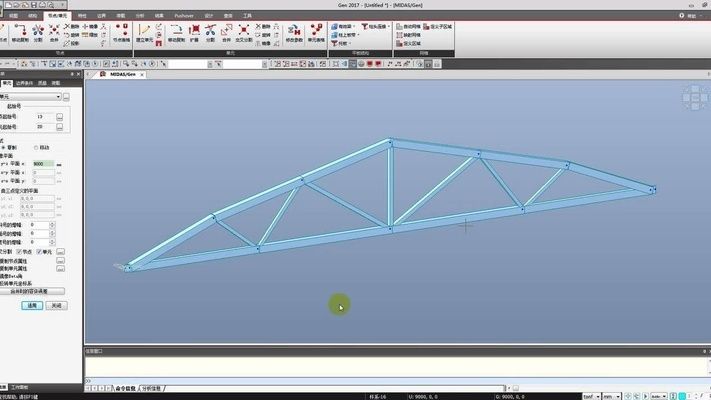Click the view cube navigation widget
711x400 pixels.
694,96
